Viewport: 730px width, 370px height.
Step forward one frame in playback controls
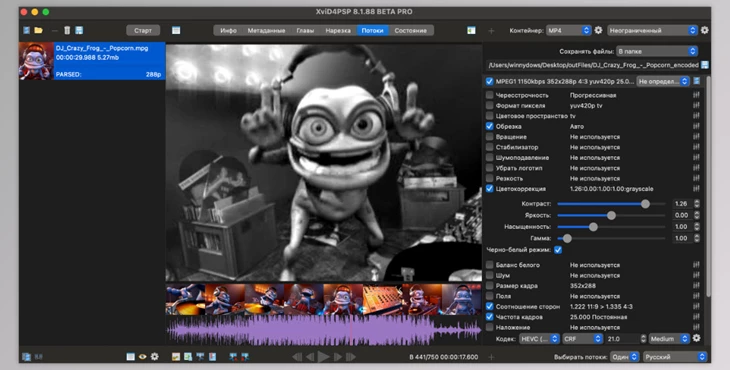coord(338,357)
